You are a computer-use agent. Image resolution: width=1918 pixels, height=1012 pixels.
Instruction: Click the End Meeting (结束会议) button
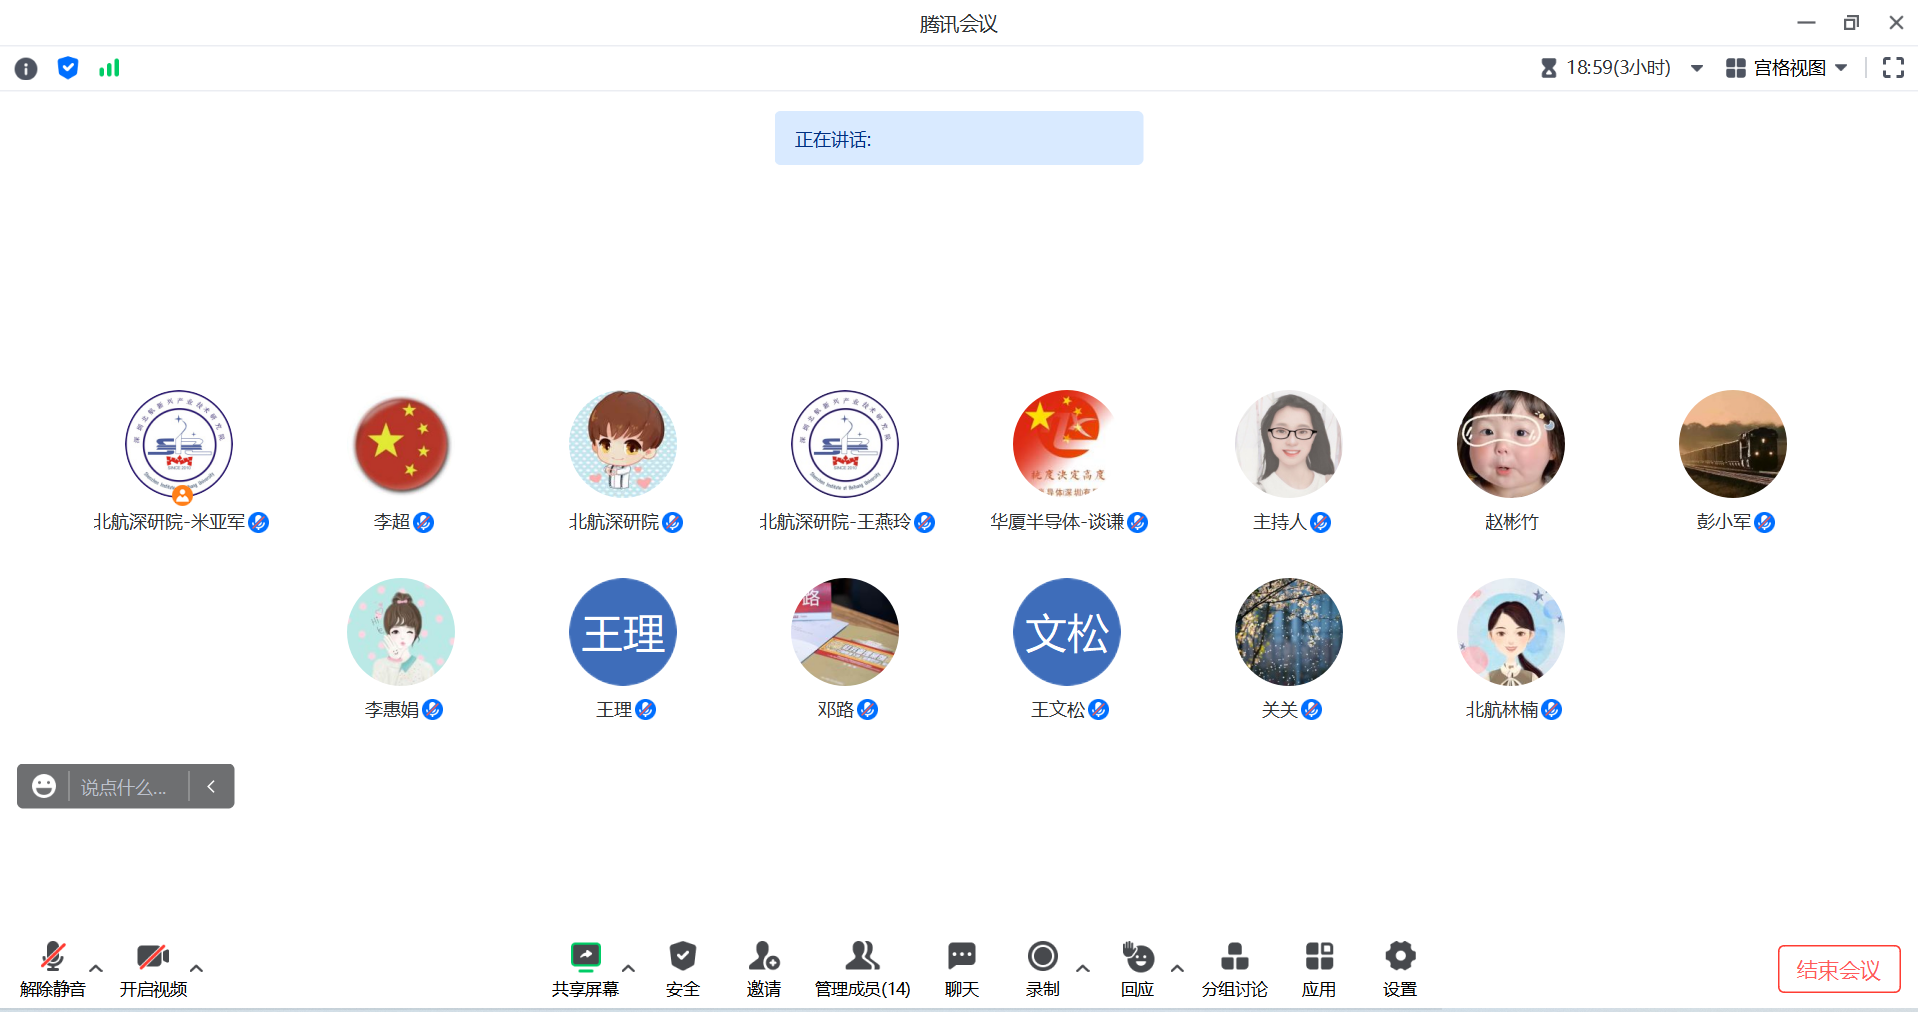1838,969
